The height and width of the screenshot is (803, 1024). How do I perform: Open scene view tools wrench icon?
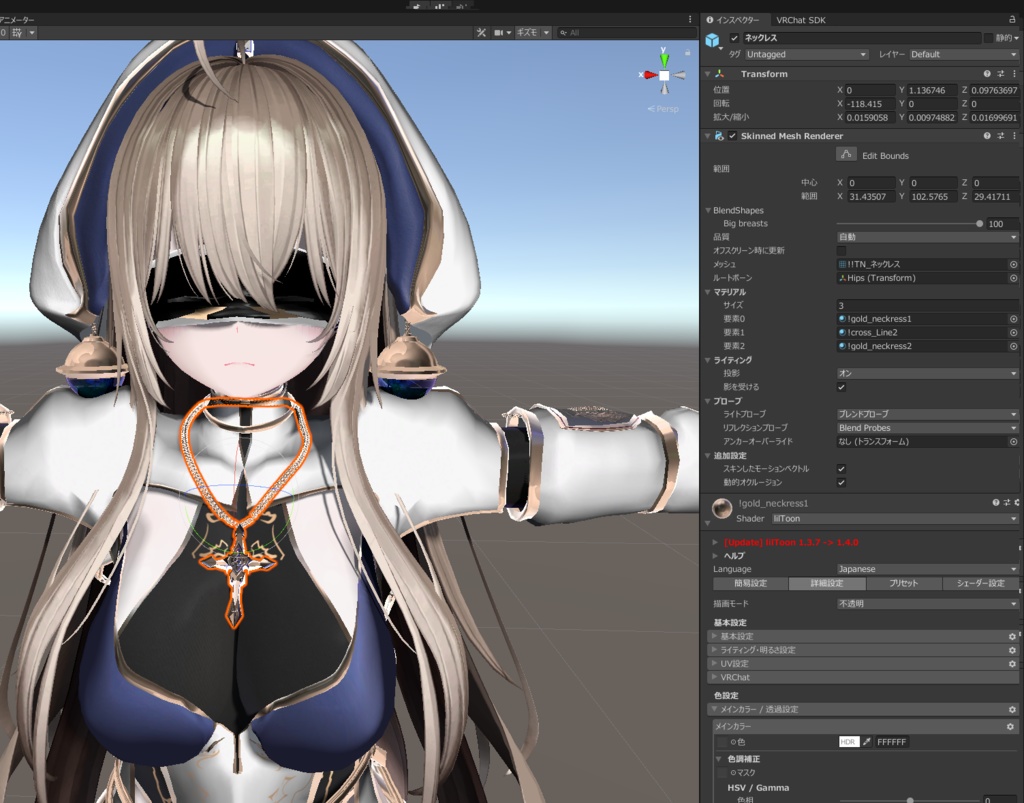(x=481, y=33)
